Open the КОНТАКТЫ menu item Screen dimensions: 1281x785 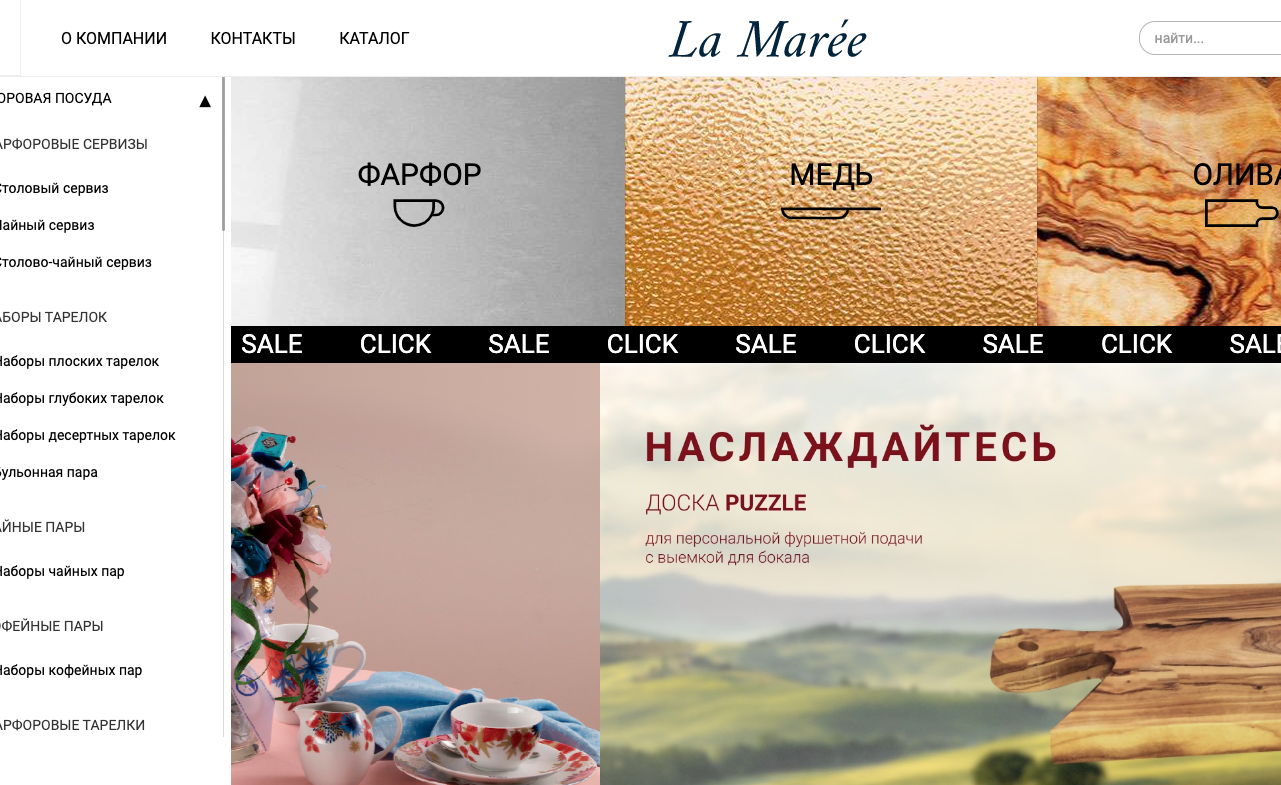coord(253,39)
